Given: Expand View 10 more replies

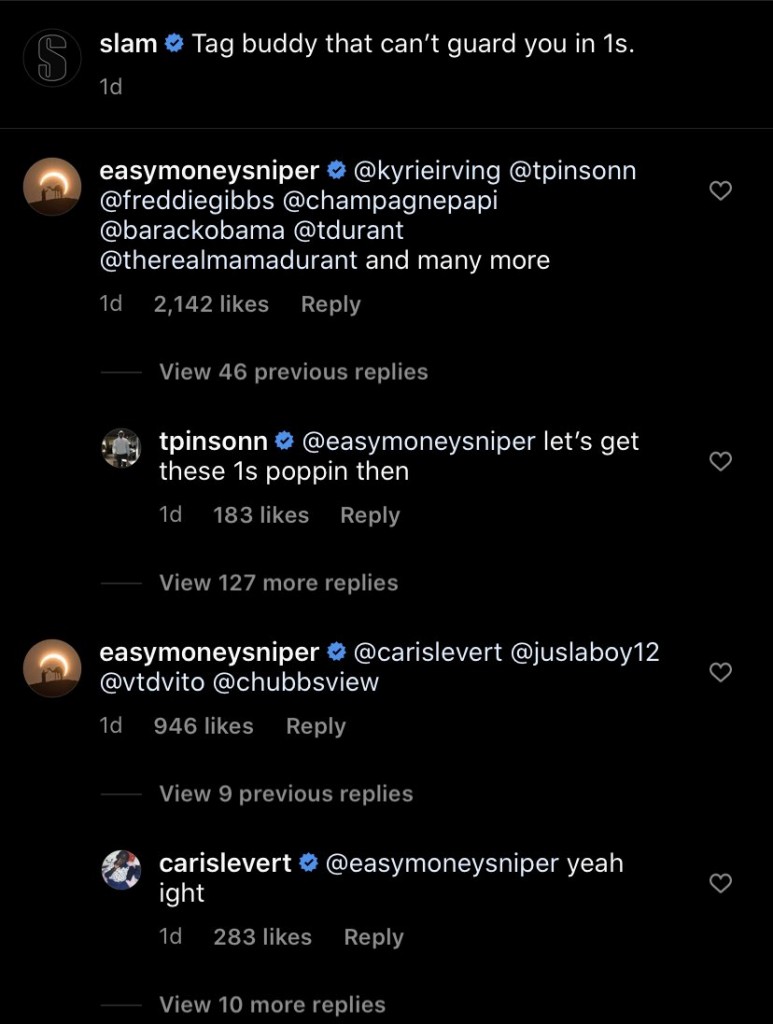Looking at the screenshot, I should [x=271, y=1005].
